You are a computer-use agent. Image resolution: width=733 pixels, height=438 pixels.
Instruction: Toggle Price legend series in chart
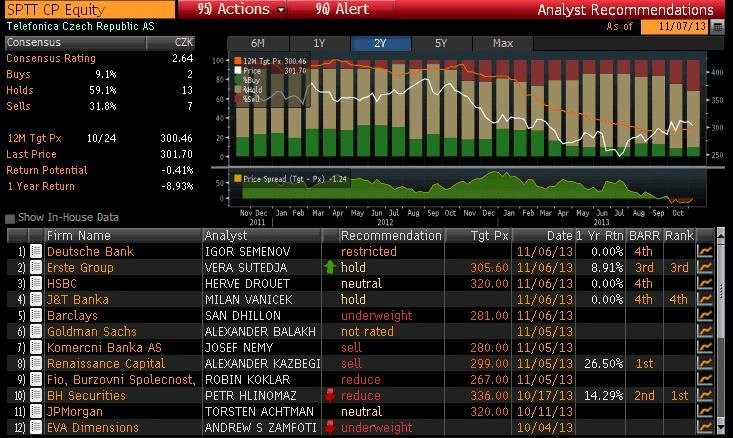pyautogui.click(x=238, y=71)
